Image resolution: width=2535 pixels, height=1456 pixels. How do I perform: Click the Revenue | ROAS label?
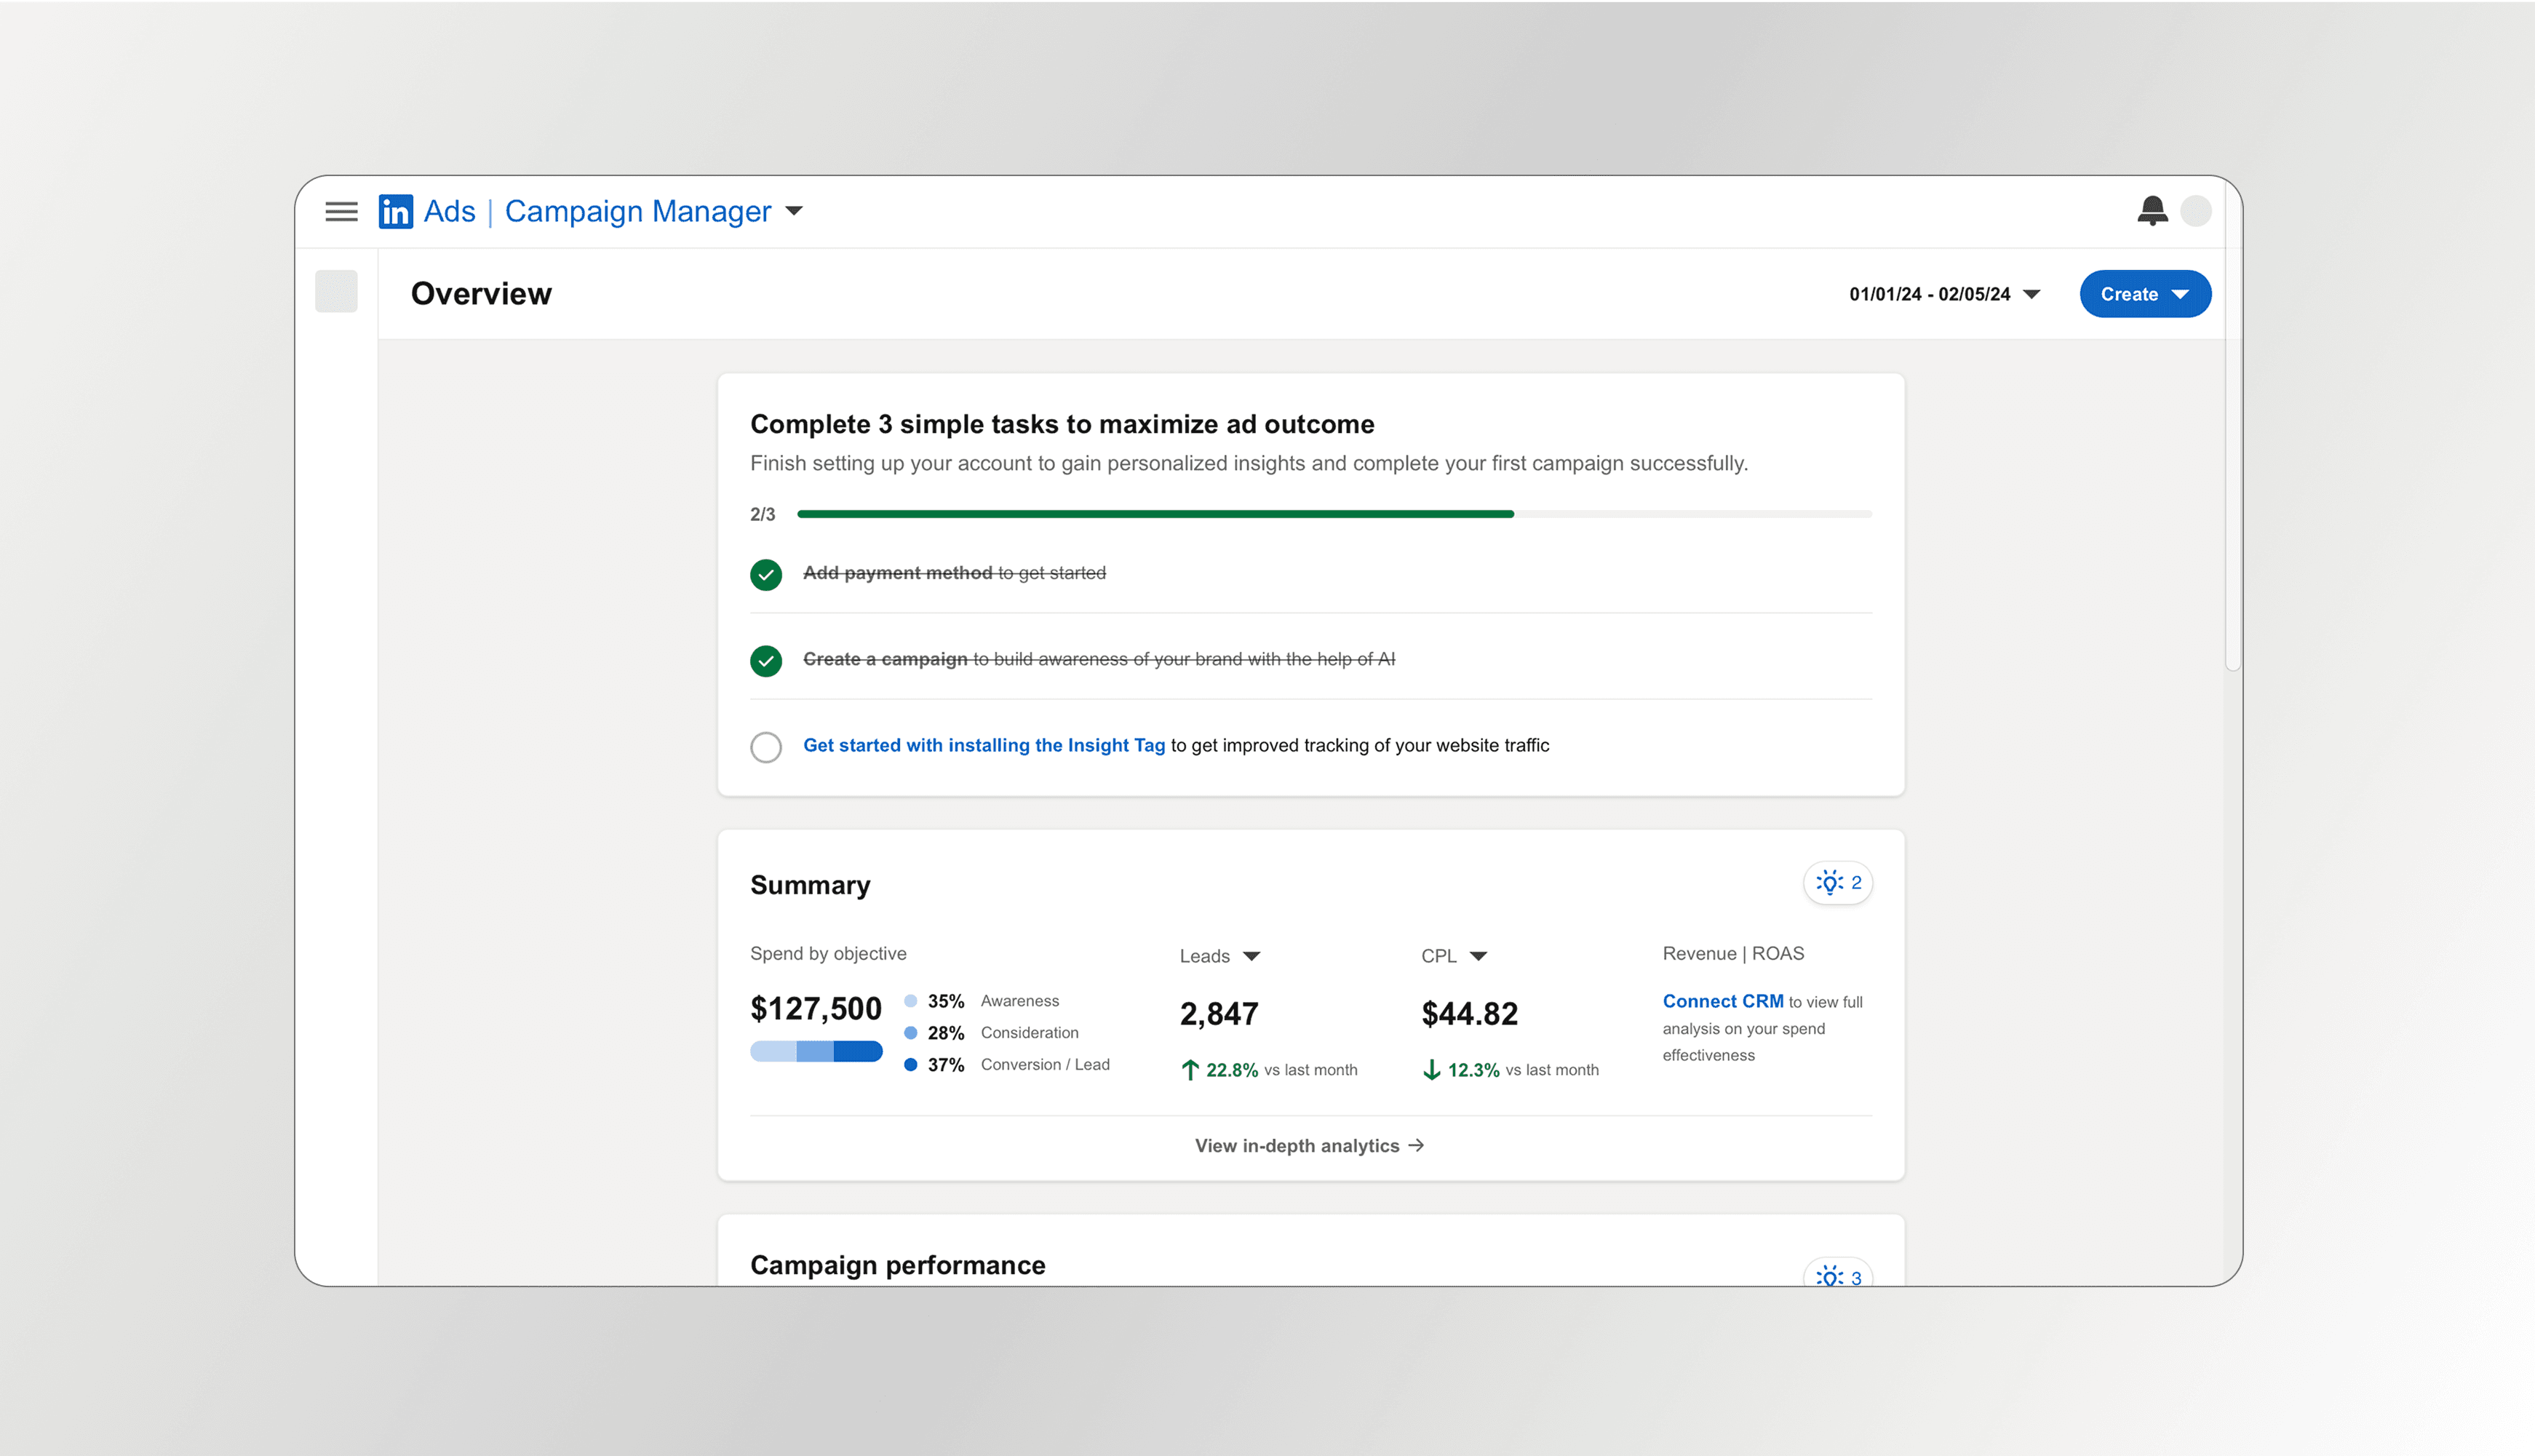pos(1733,953)
